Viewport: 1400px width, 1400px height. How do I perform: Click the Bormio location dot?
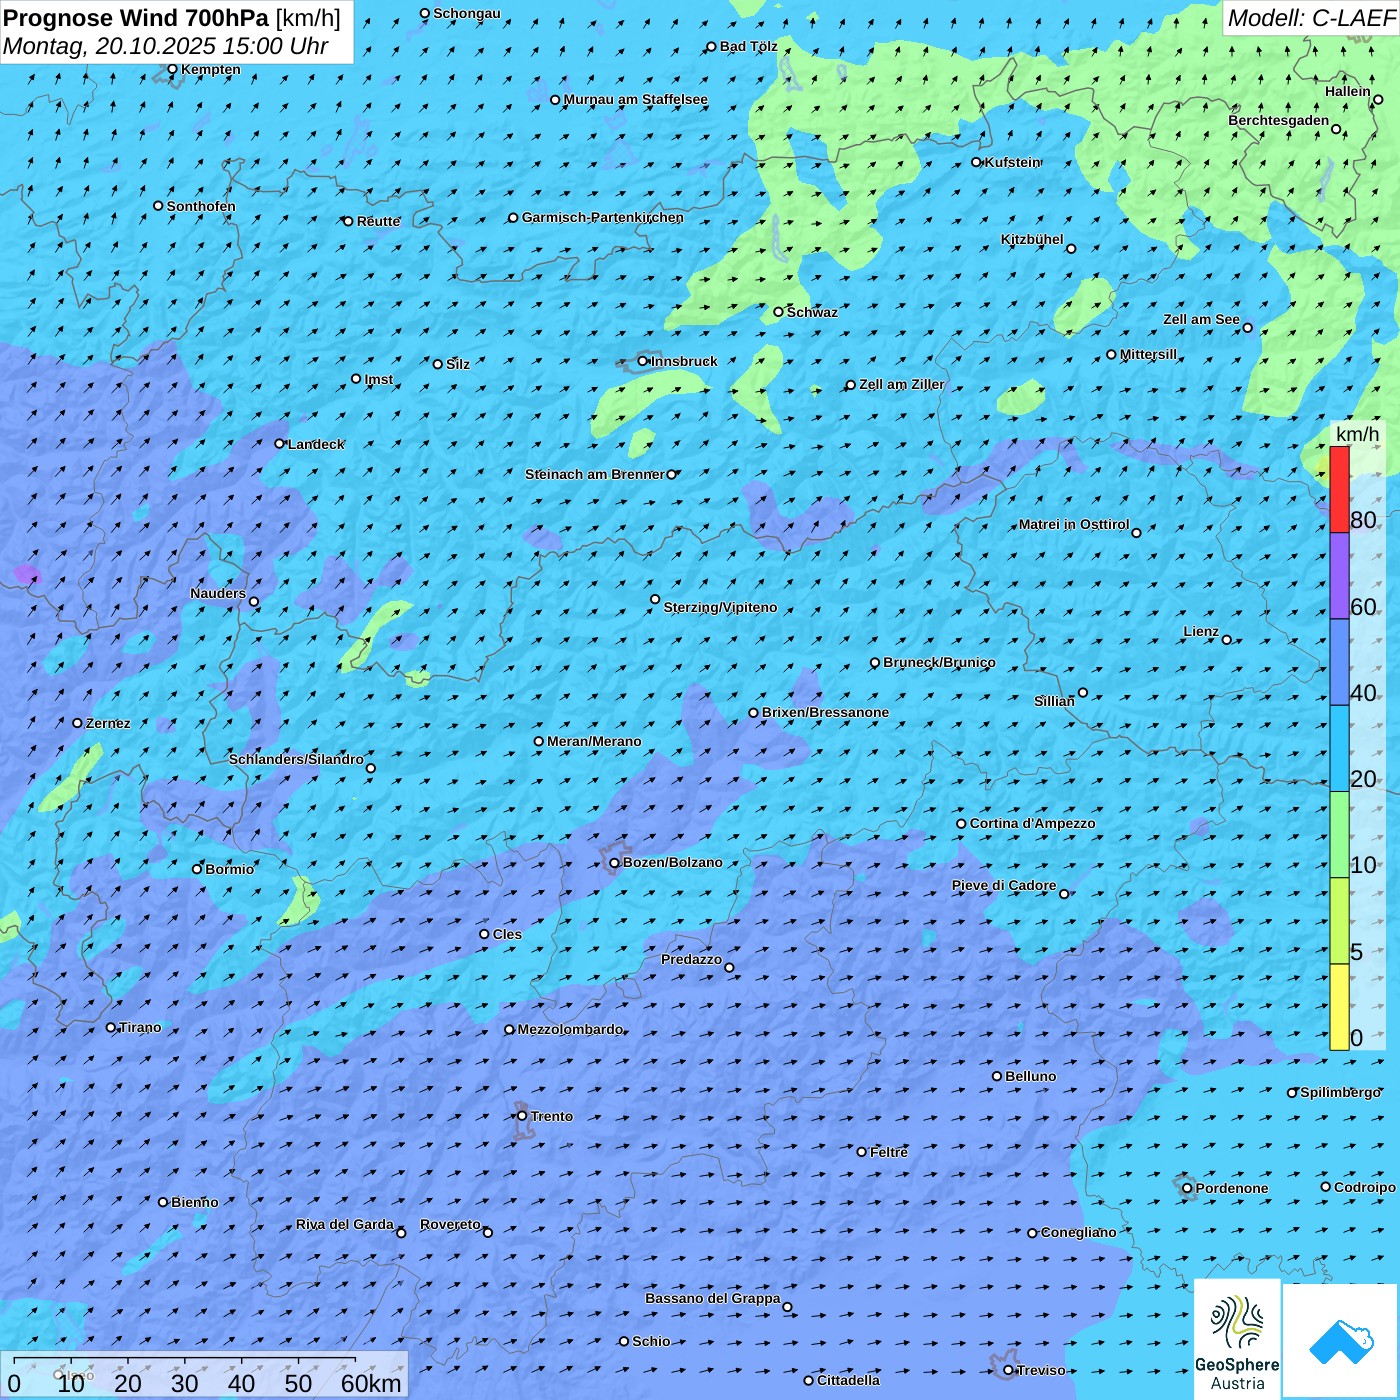point(197,869)
